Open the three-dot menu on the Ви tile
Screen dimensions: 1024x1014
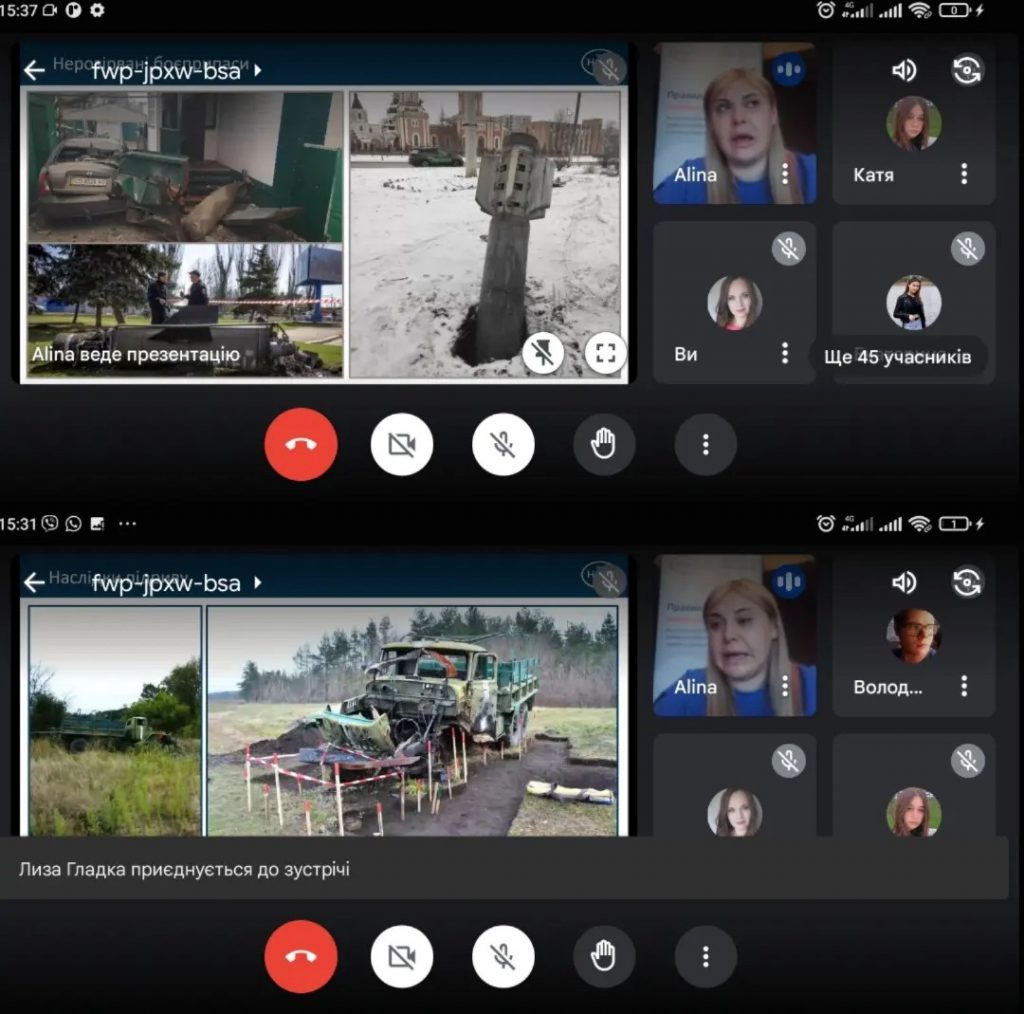pos(785,353)
